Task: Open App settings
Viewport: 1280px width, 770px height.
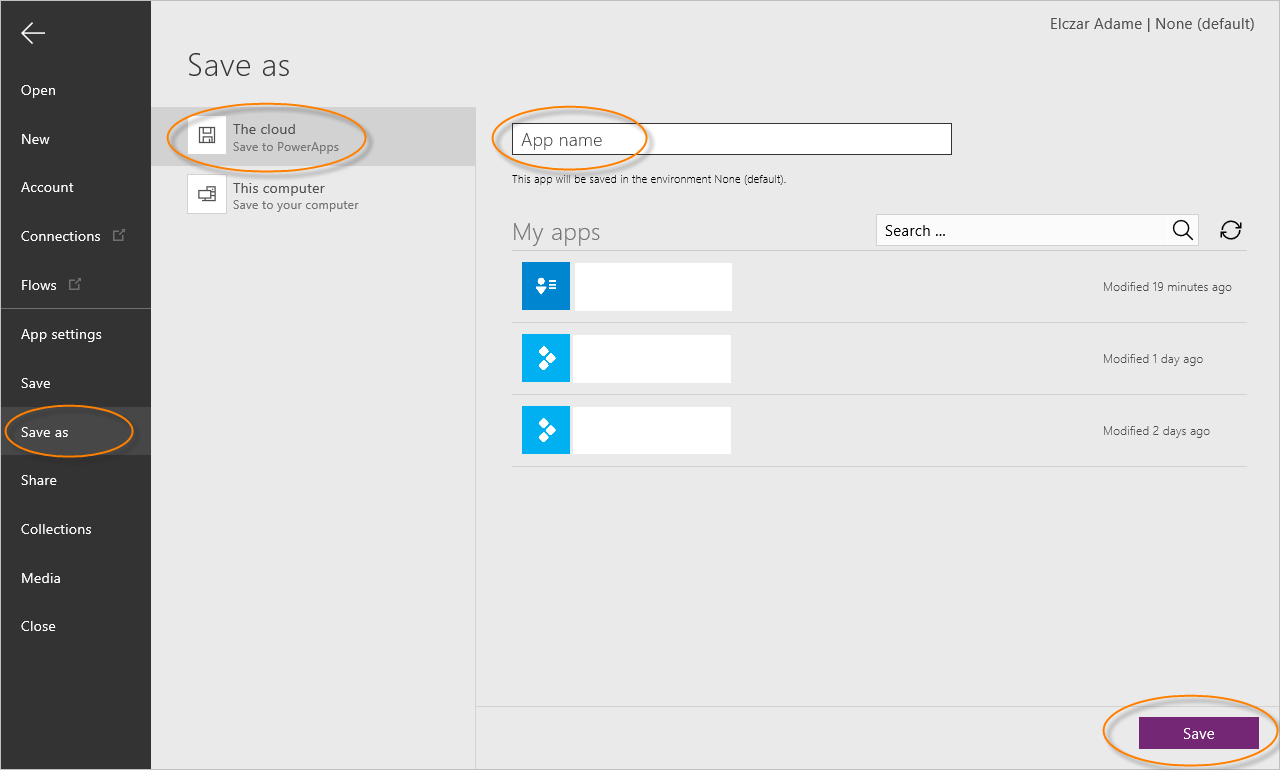Action: [61, 334]
